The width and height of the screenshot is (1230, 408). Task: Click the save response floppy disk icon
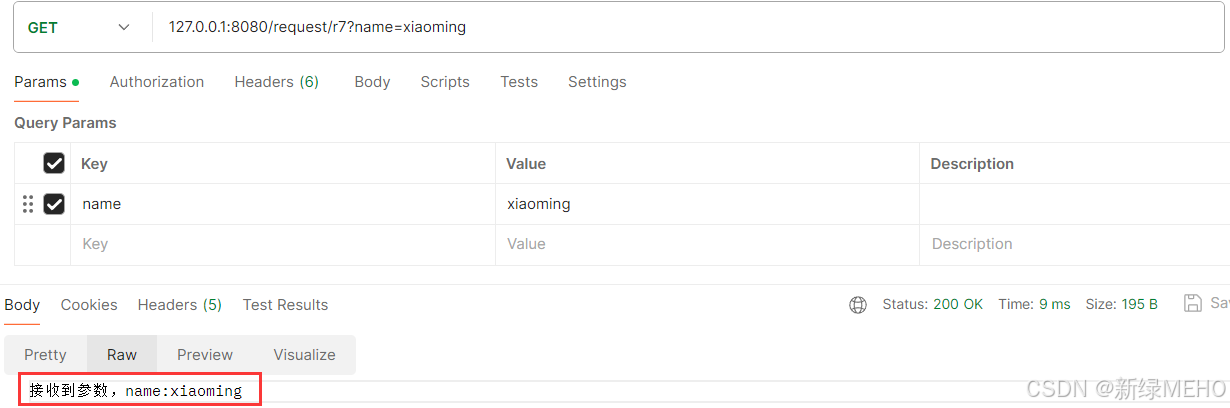coord(1192,303)
